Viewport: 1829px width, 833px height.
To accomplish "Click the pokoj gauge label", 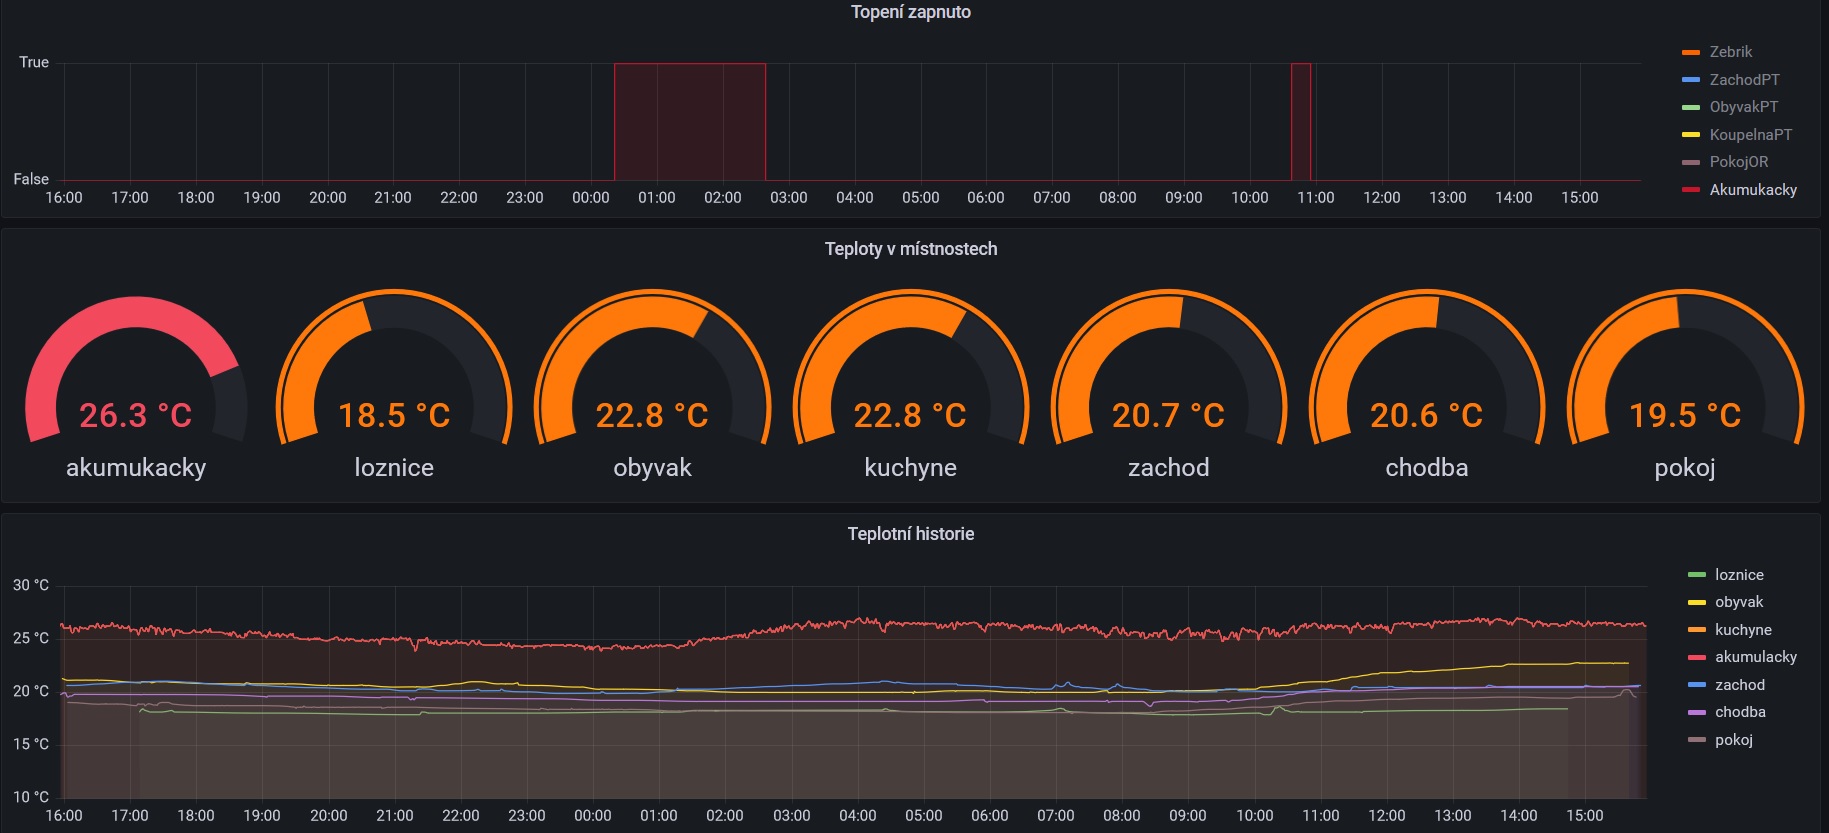I will click(1685, 468).
